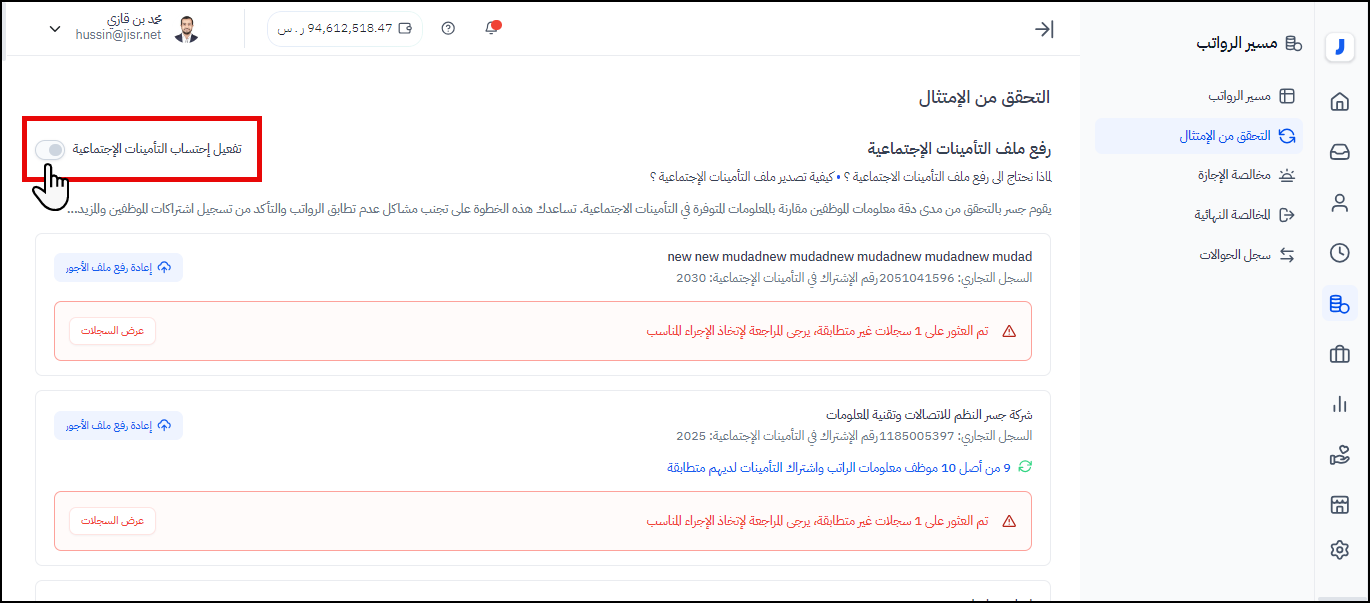Select the highlighted payroll icon in the rail
The width and height of the screenshot is (1370, 603).
(x=1339, y=303)
